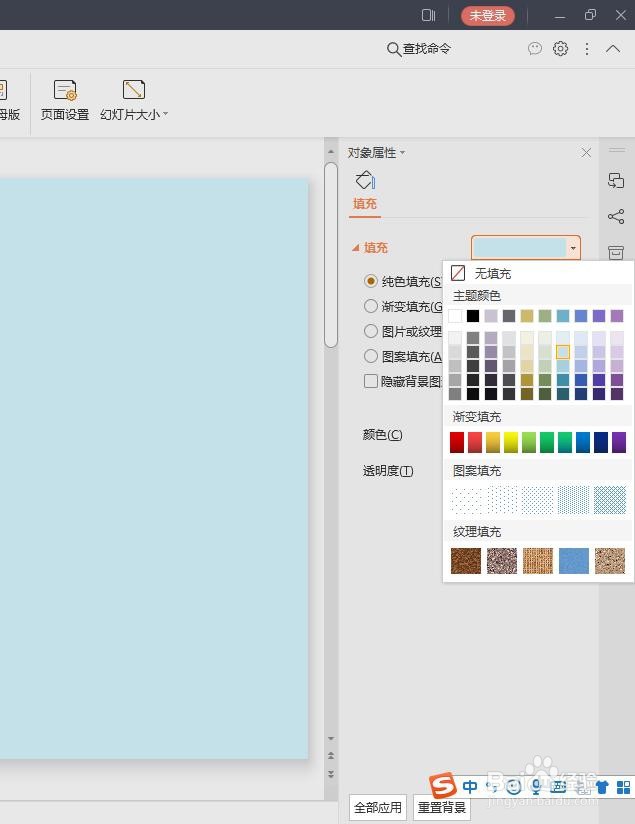Choose the dark navy gradient fill swatch
635x824 pixels.
(x=601, y=442)
